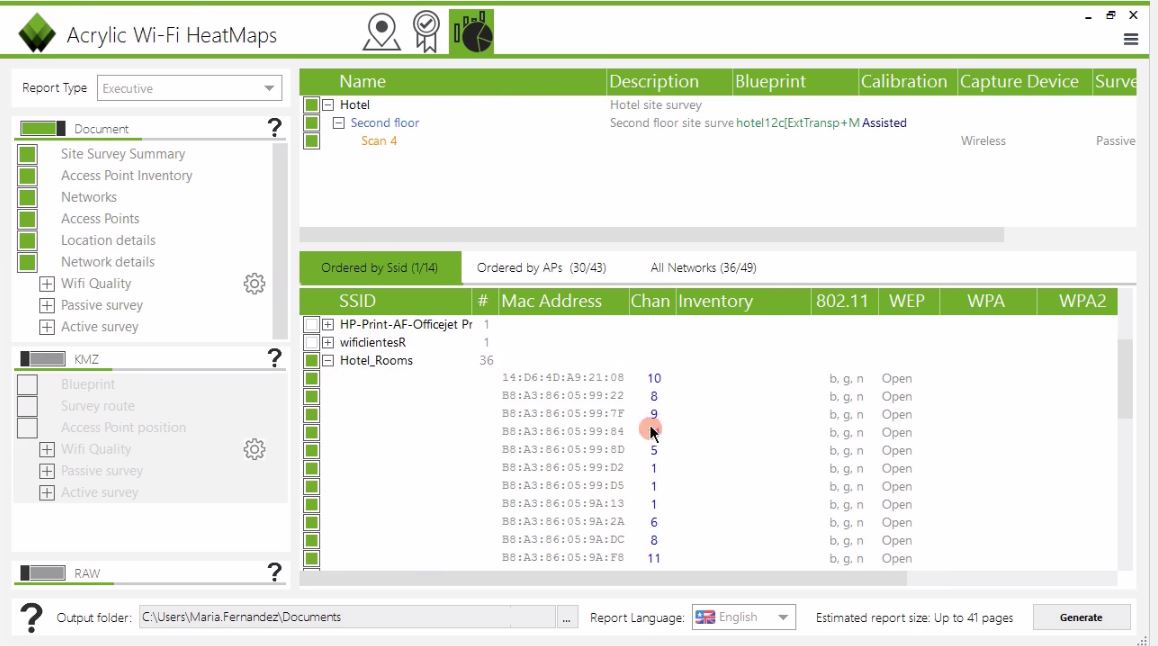The image size is (1158, 646).
Task: Toggle the RAW report switch
Action: pyautogui.click(x=43, y=573)
